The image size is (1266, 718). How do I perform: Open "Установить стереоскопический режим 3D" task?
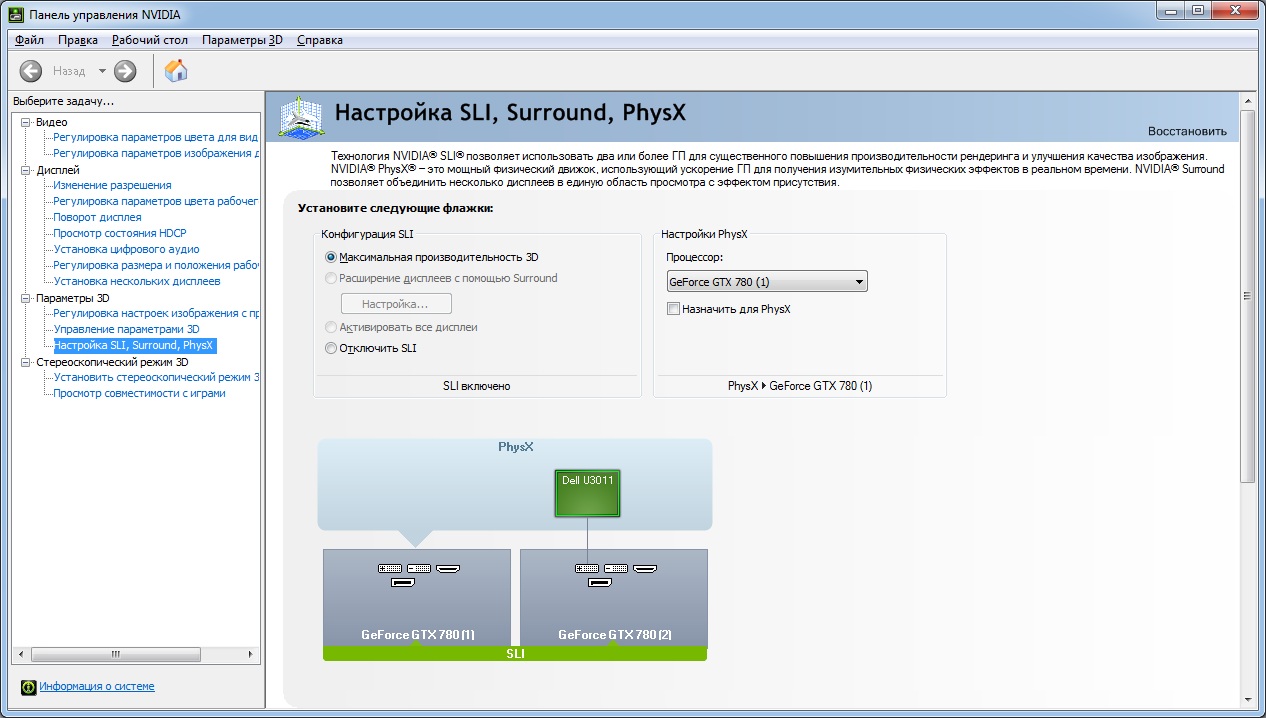tap(156, 377)
